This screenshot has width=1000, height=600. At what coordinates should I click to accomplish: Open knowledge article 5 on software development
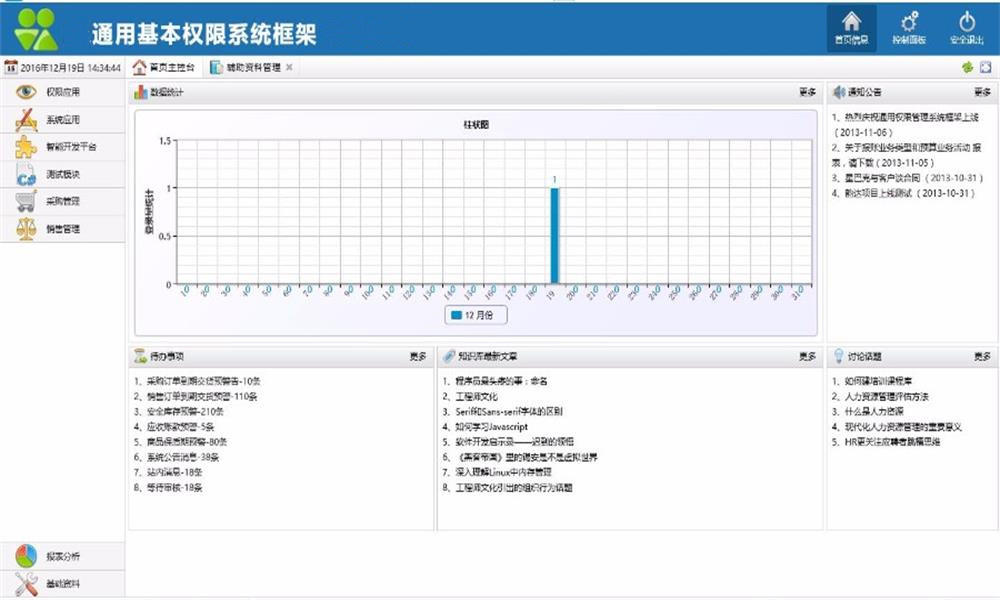point(508,442)
